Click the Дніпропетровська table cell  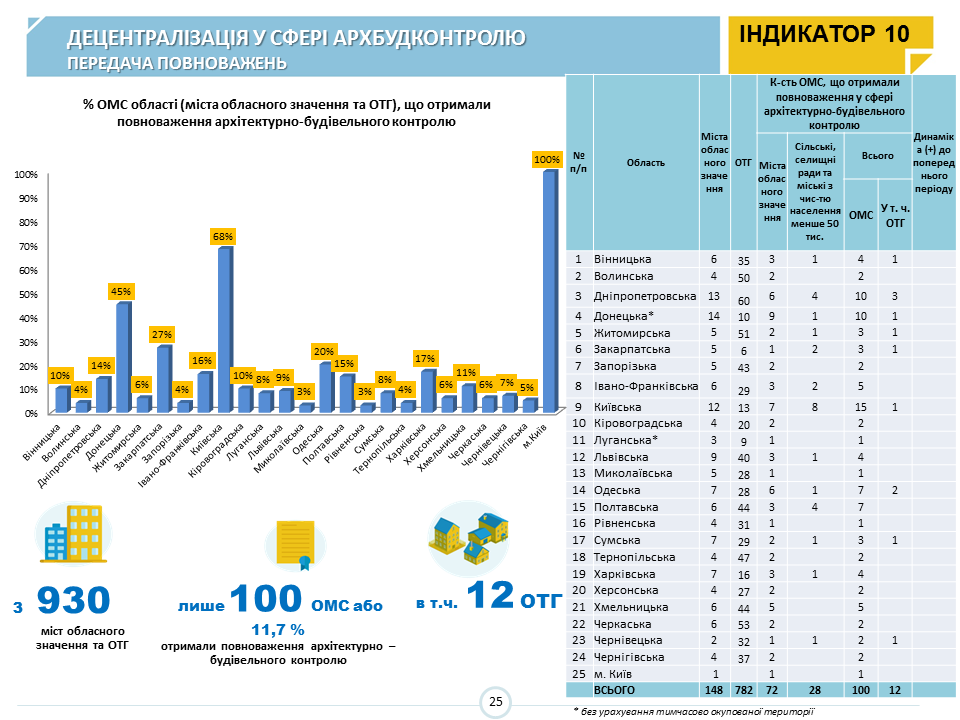(x=645, y=297)
